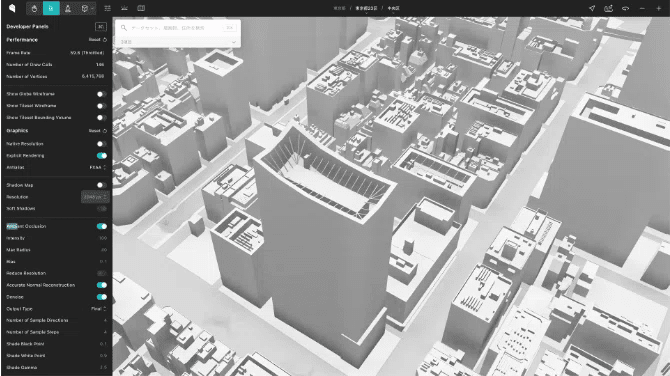Open the Output Type Final dropdown

(x=98, y=308)
